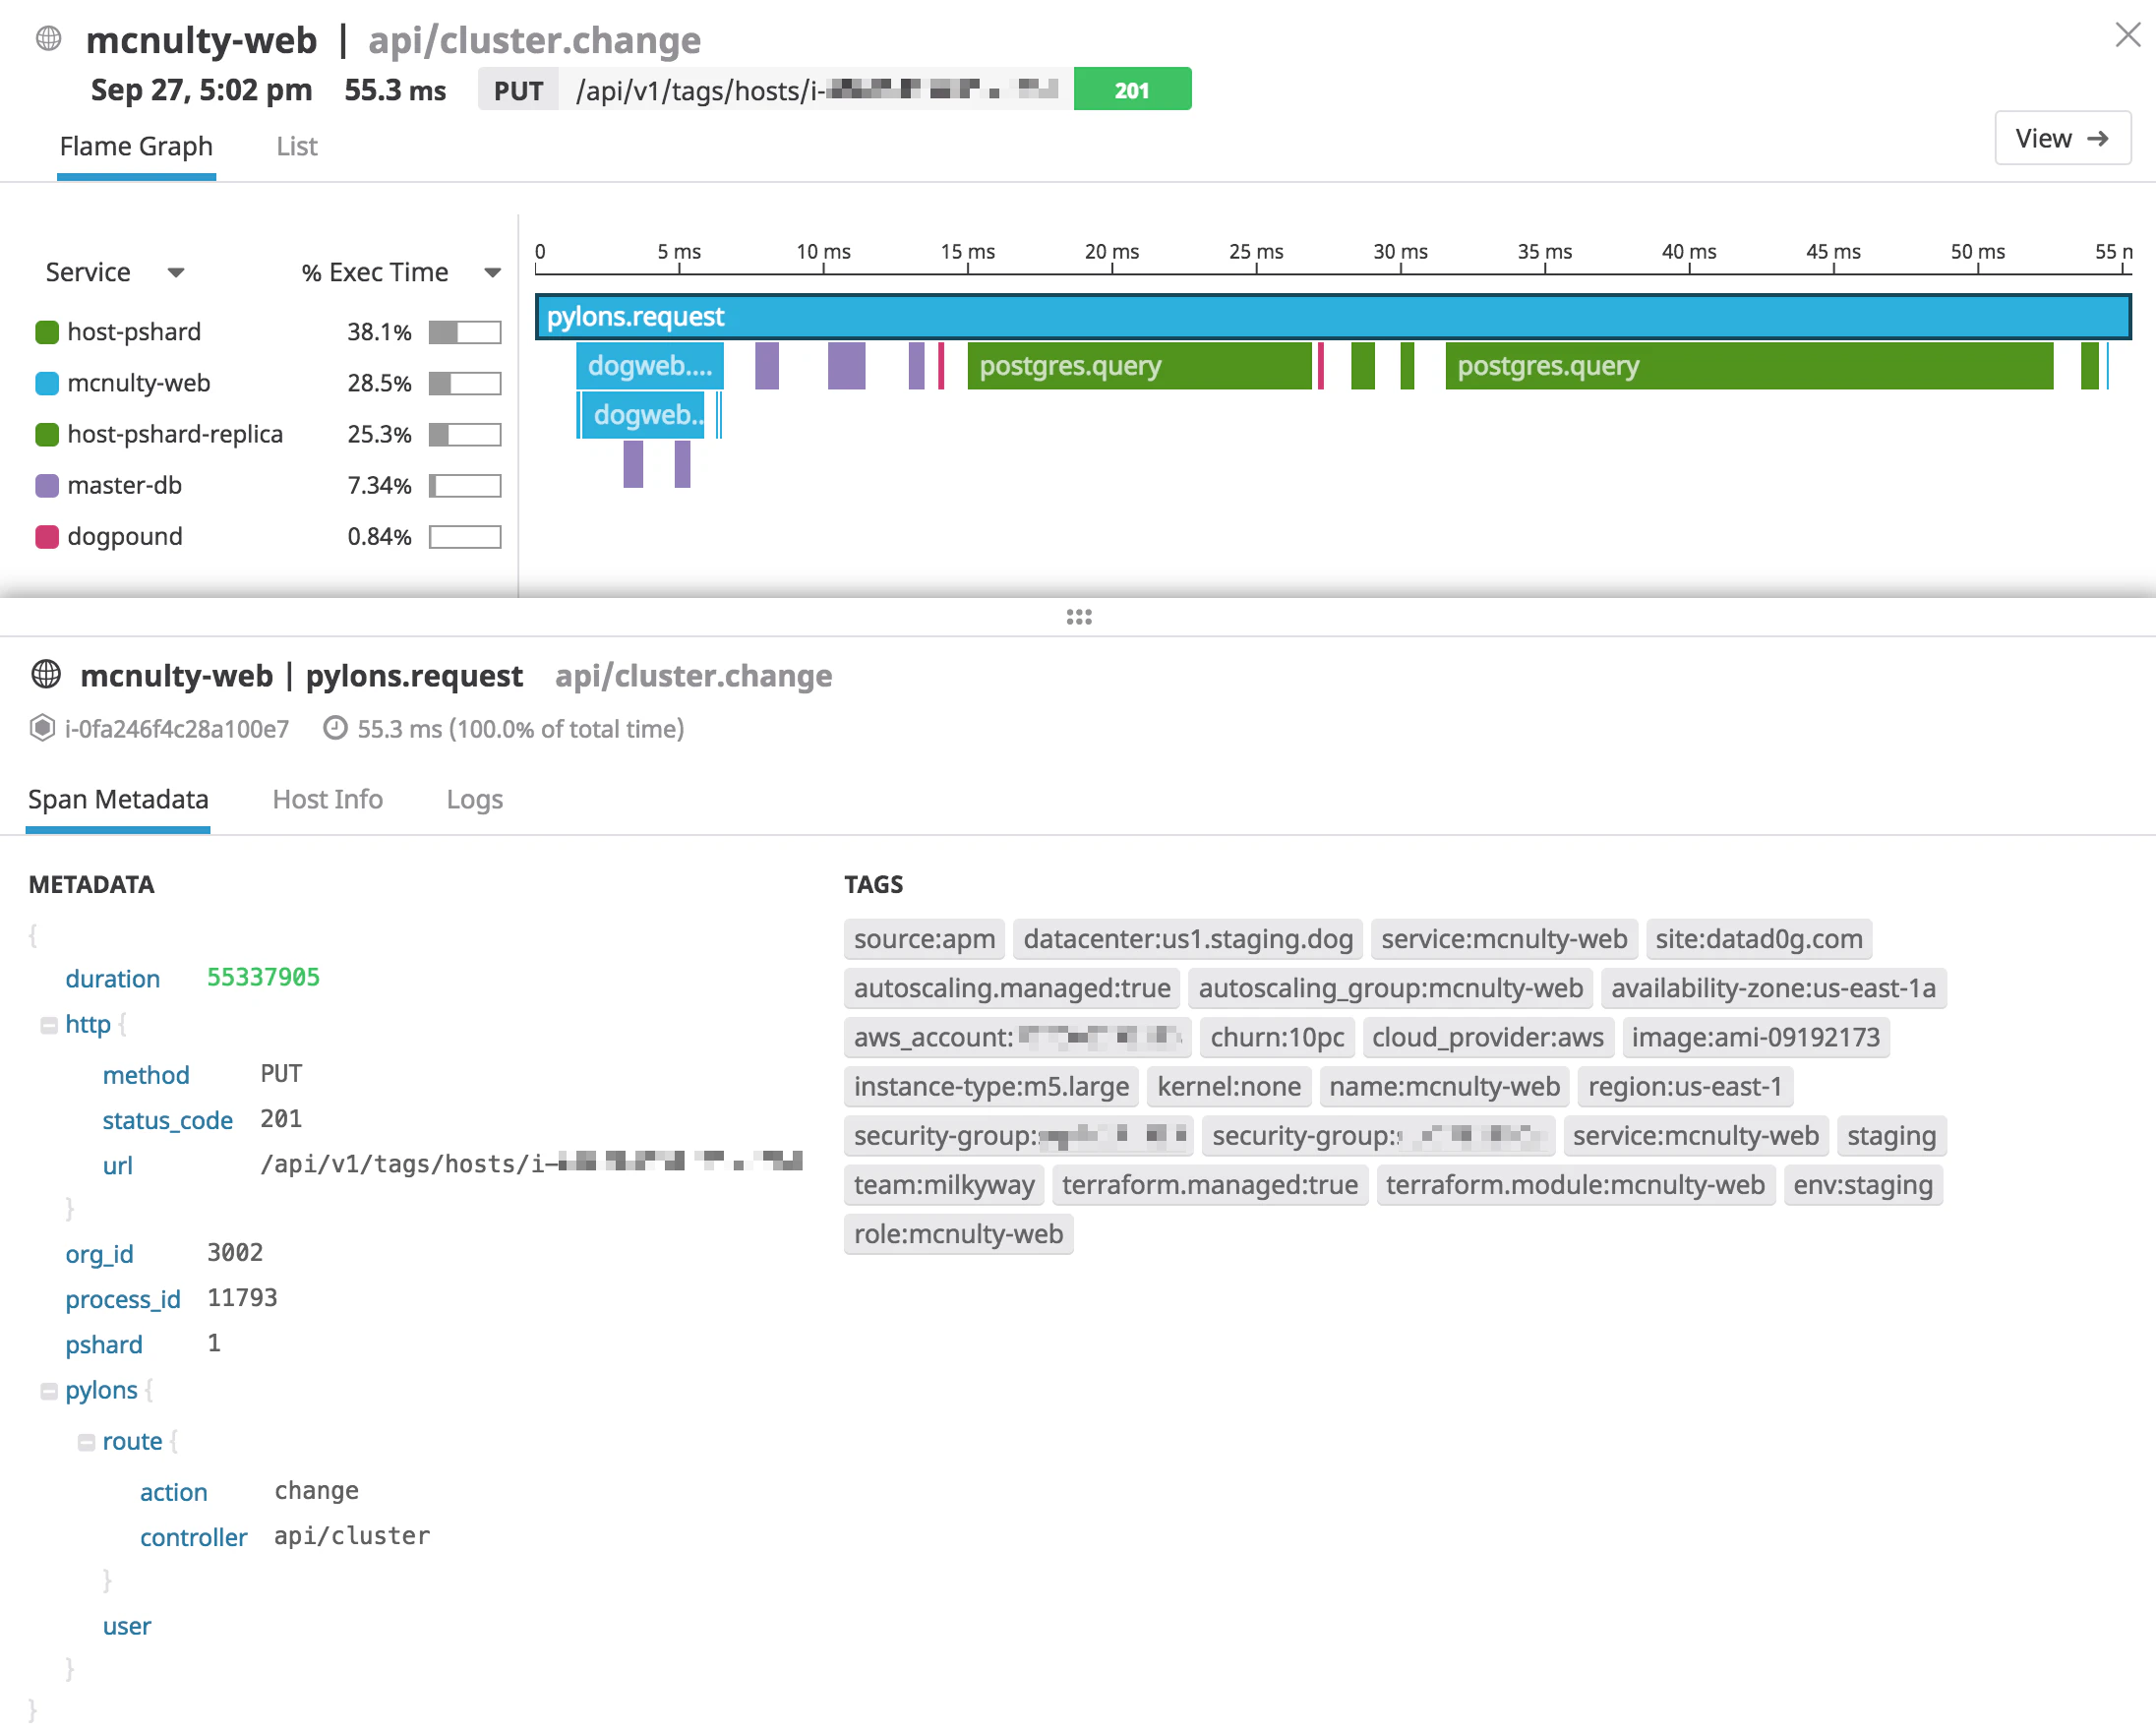This screenshot has height=1731, width=2156.
Task: Open the Span Metadata tab
Action: coord(118,799)
